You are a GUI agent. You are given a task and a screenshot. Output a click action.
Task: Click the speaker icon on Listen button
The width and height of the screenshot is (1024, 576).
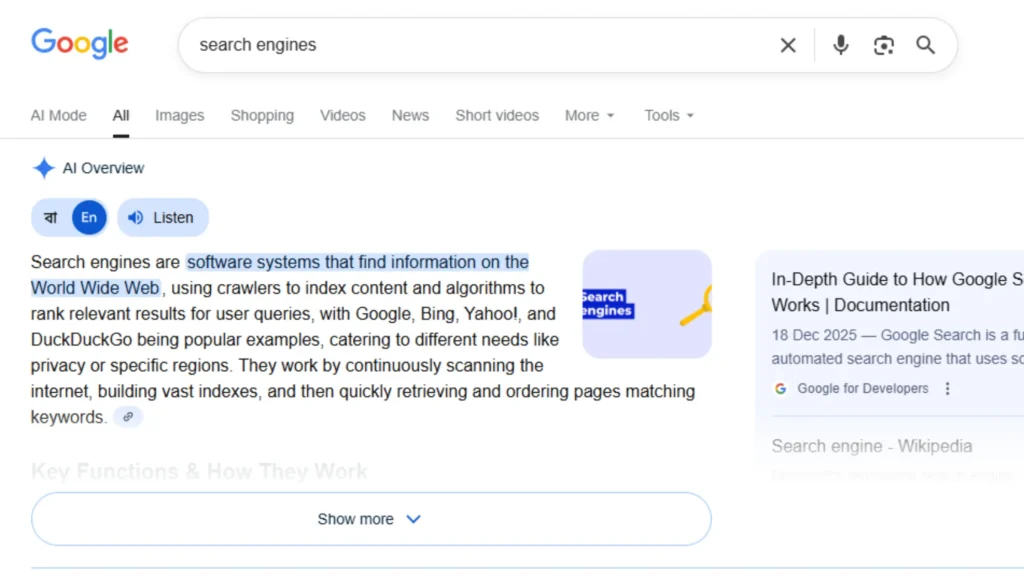coord(134,217)
